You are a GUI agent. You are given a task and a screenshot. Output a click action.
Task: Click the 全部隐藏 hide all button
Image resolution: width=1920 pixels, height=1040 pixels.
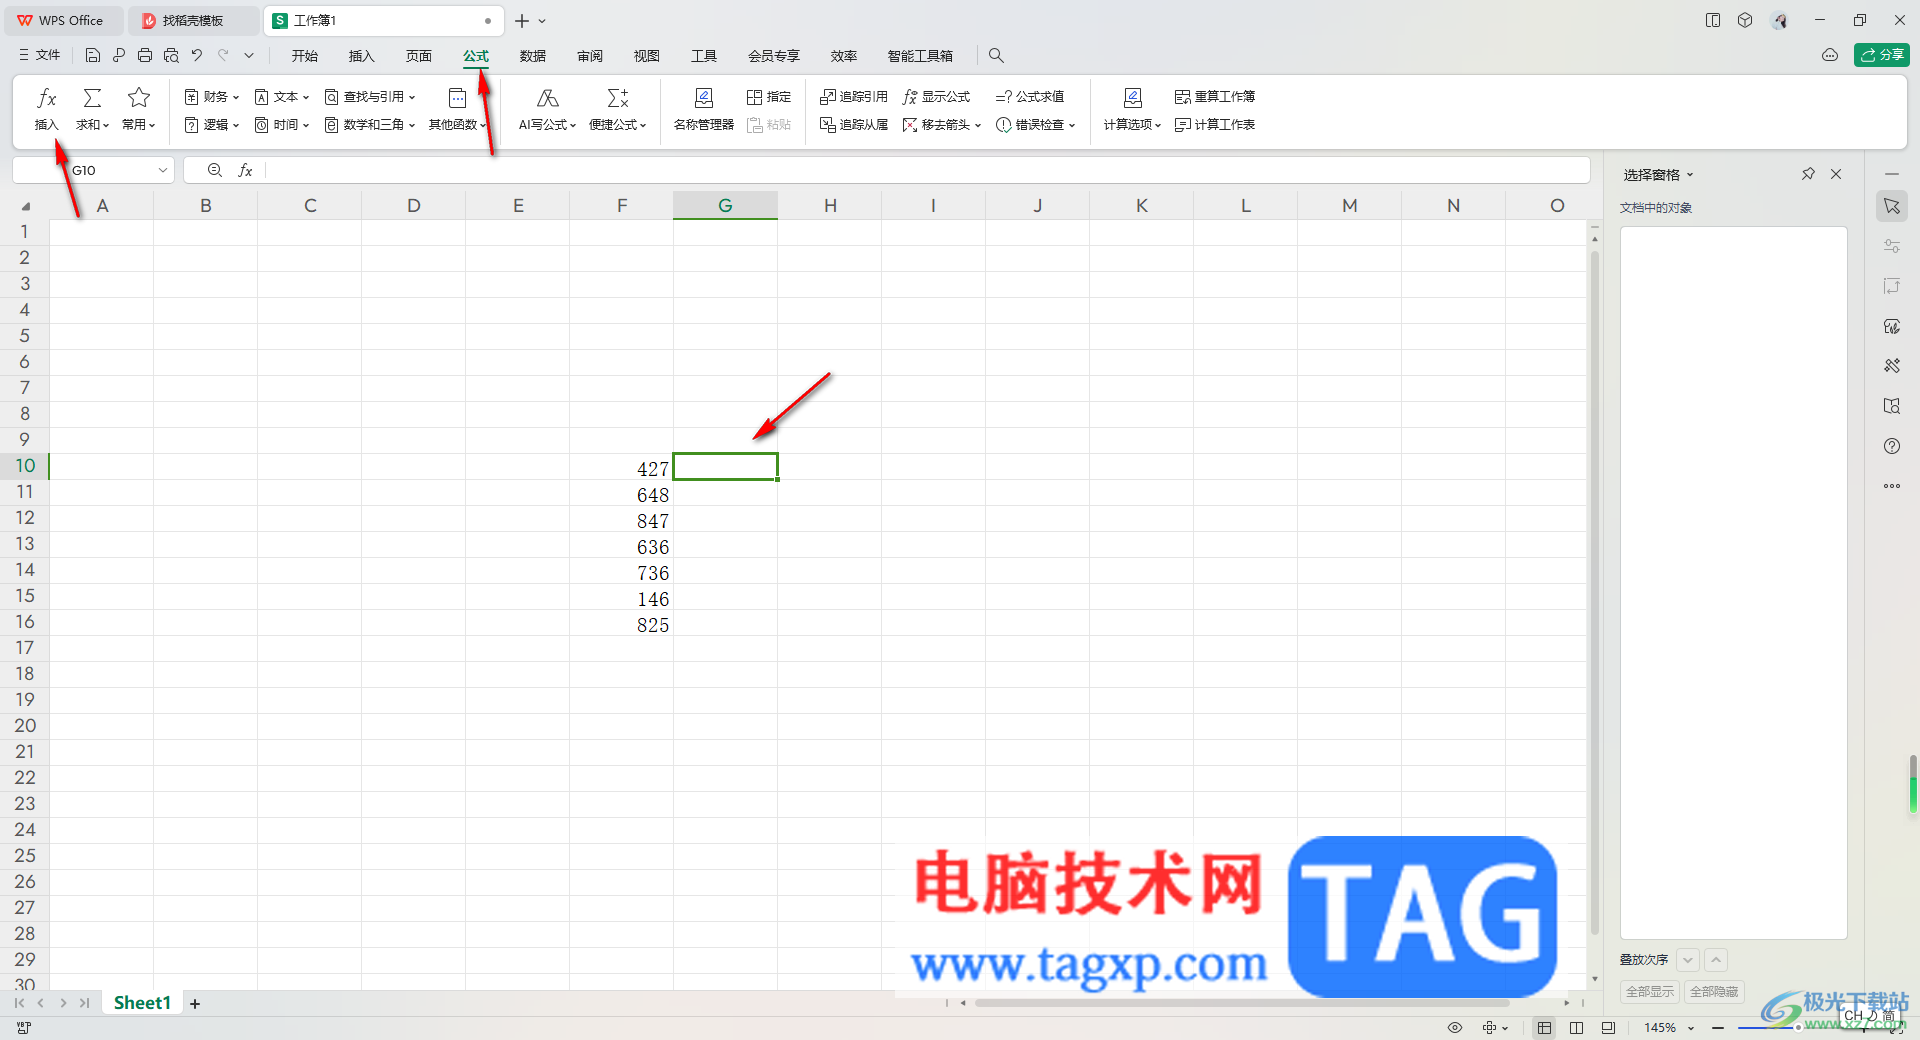point(1714,992)
